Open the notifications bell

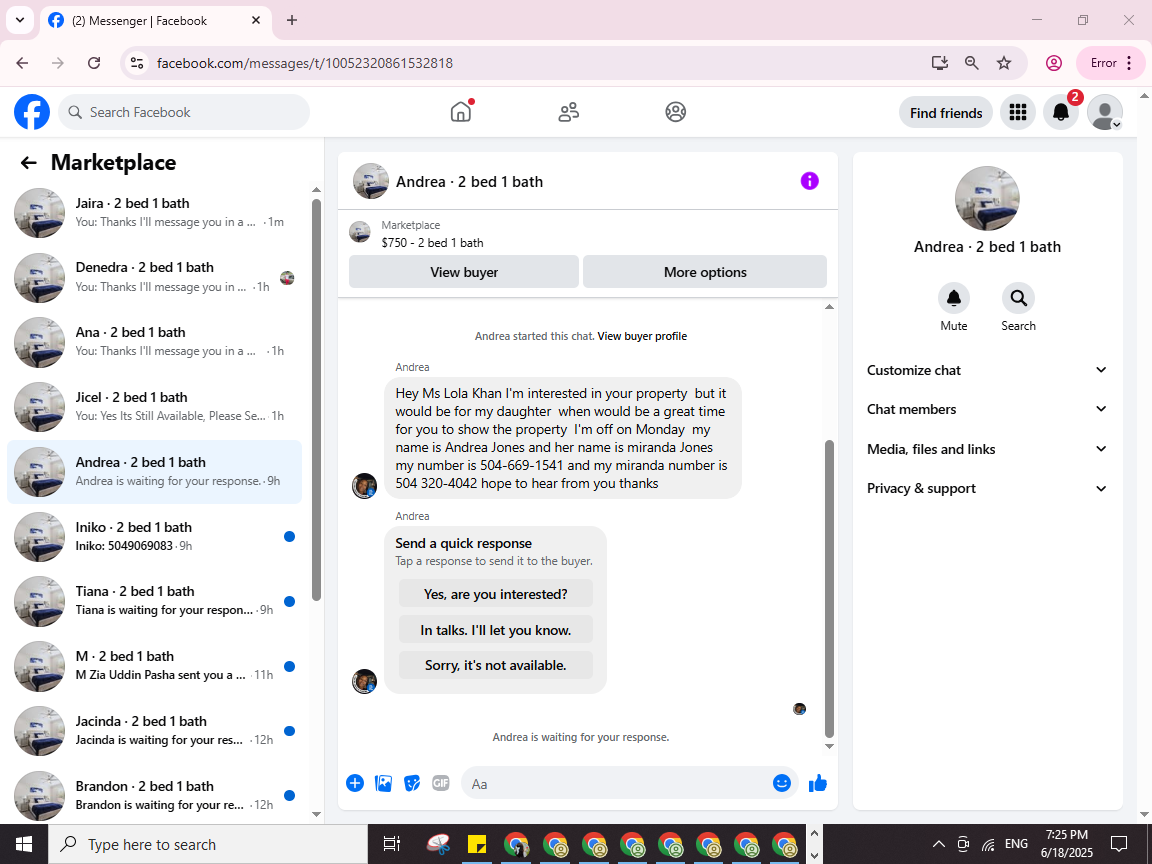(1061, 112)
